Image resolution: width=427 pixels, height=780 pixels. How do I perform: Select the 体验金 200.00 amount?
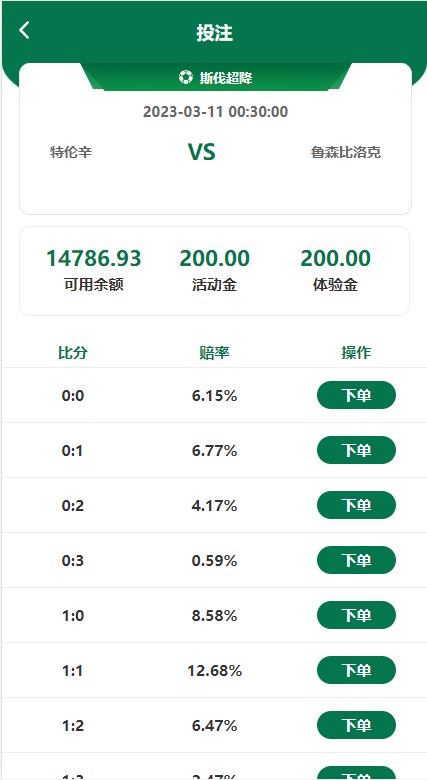coord(335,259)
